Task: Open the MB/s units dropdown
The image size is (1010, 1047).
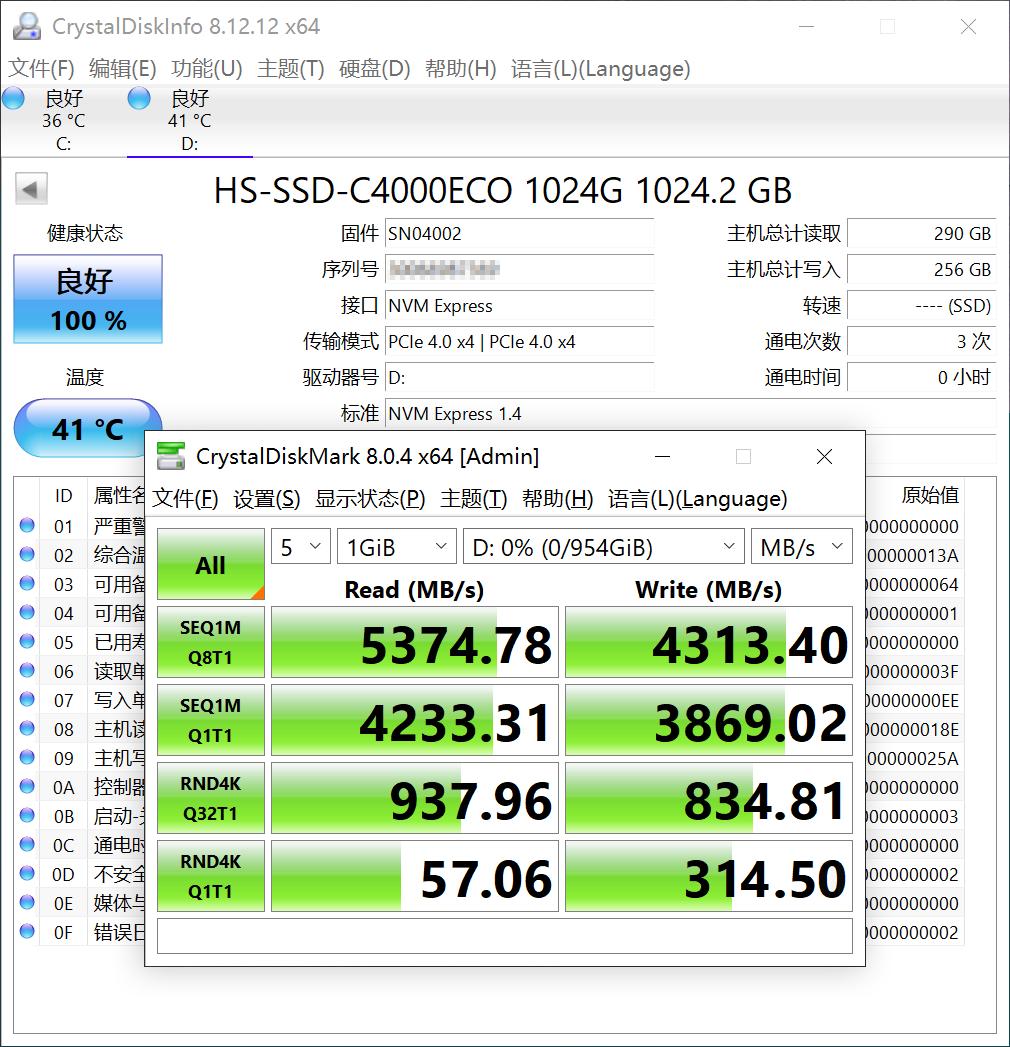Action: click(802, 546)
